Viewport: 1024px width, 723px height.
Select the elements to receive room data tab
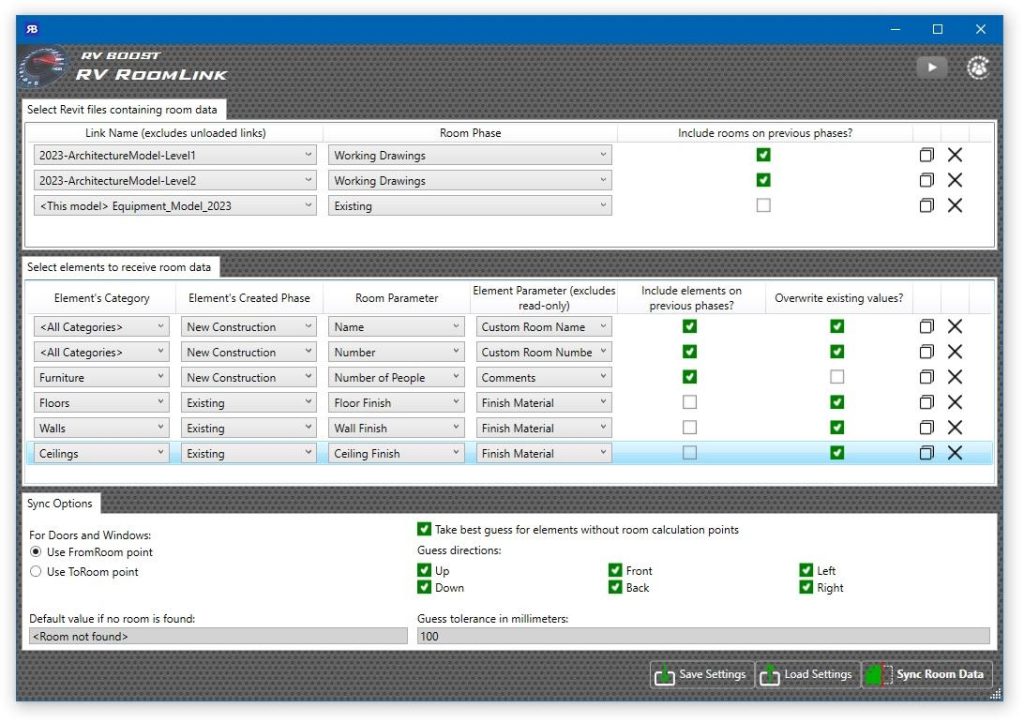click(121, 267)
